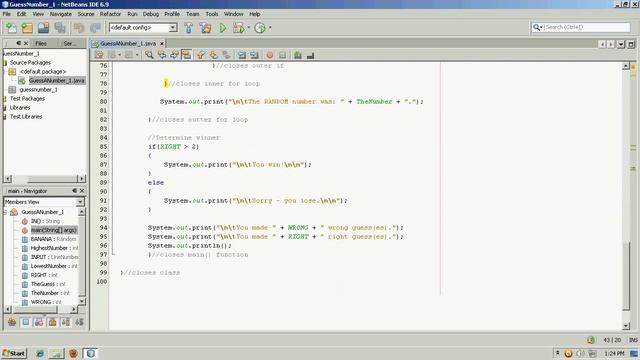Go to next bookmark icon

(x=213, y=55)
